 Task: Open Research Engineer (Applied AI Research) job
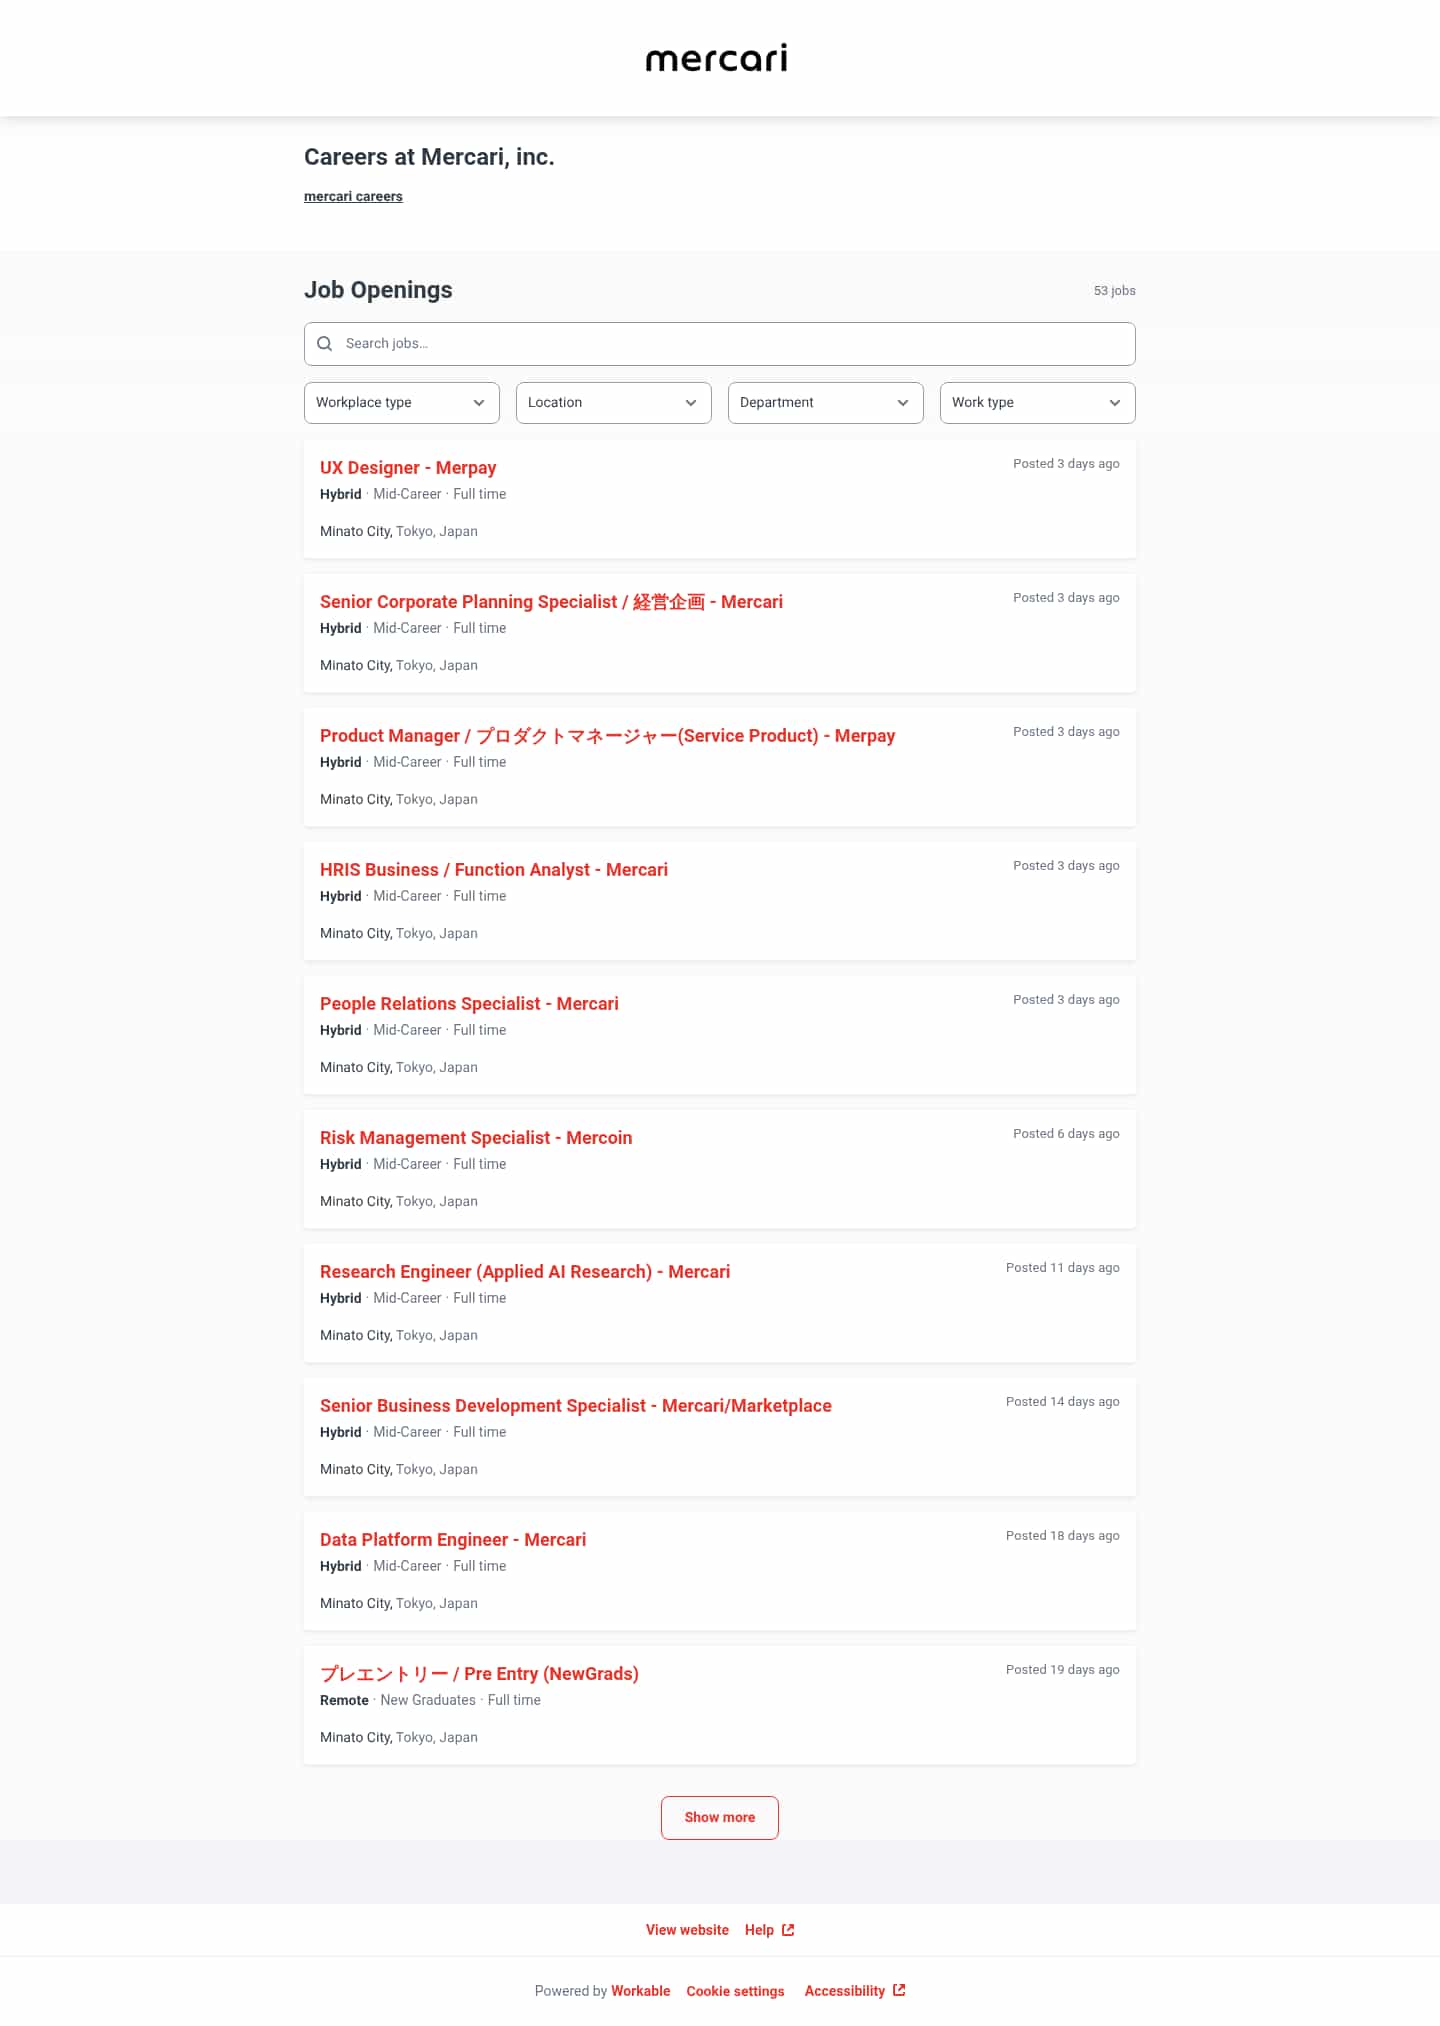pyautogui.click(x=525, y=1272)
